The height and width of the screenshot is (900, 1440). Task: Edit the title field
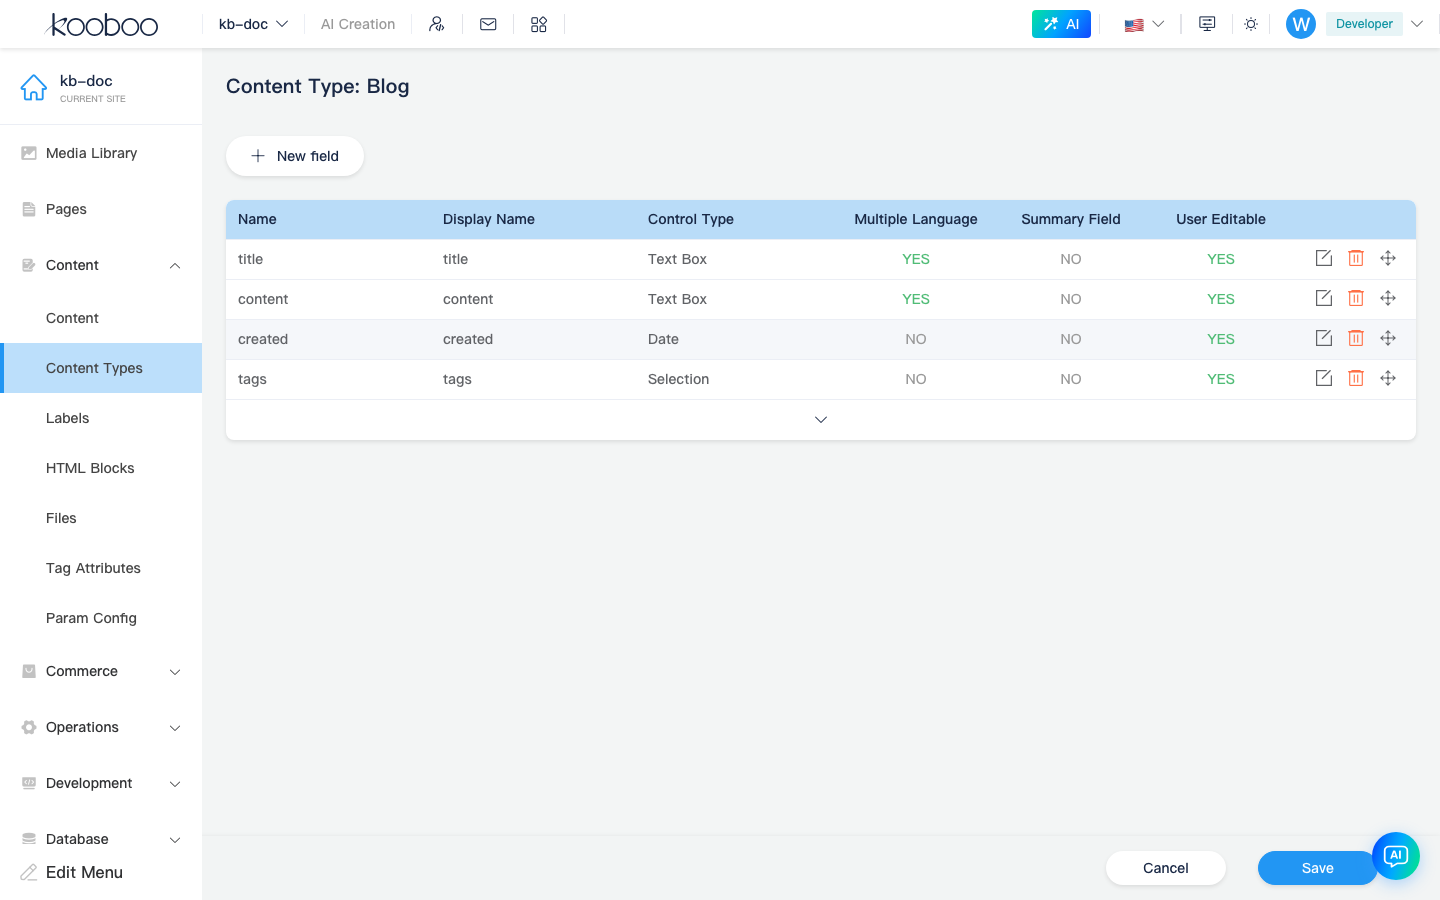tap(1324, 258)
